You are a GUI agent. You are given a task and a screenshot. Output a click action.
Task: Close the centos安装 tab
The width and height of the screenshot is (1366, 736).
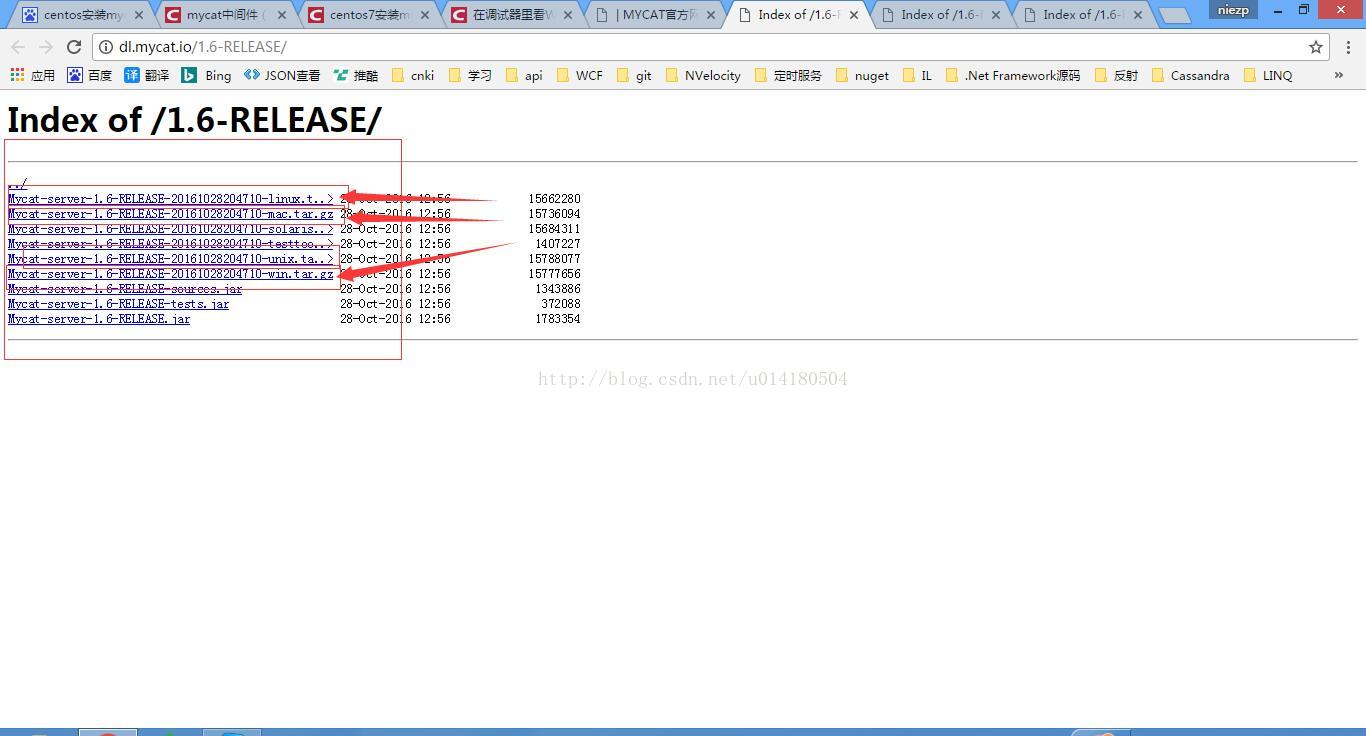click(139, 15)
